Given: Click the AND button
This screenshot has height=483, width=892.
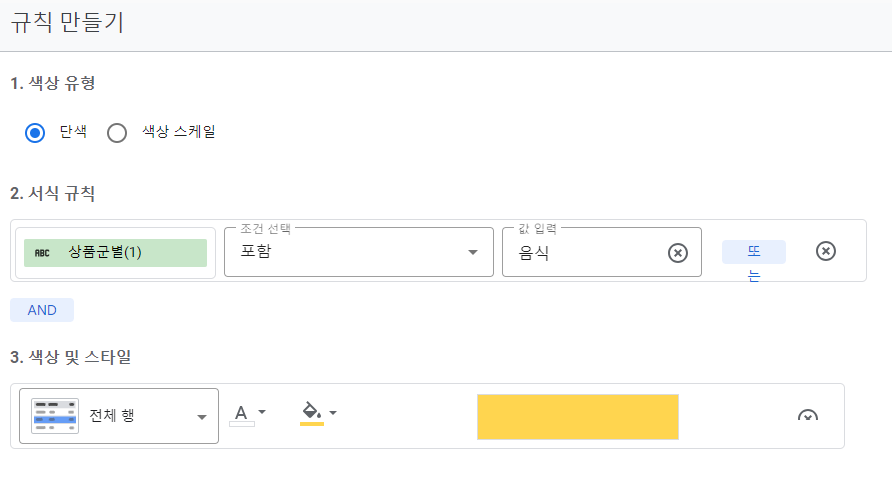Looking at the screenshot, I should (42, 310).
